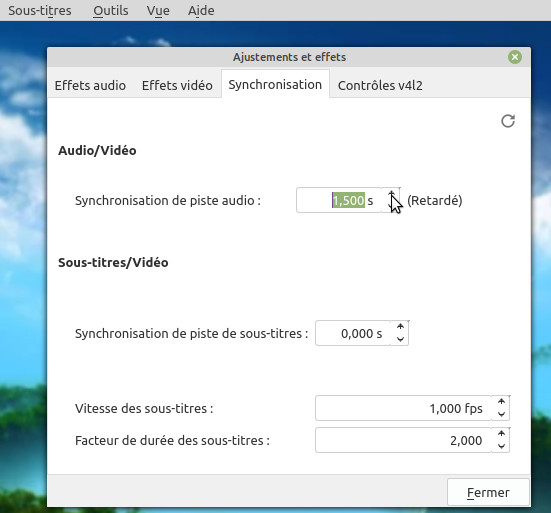Click the Ajustements et effets title bar

pyautogui.click(x=289, y=57)
